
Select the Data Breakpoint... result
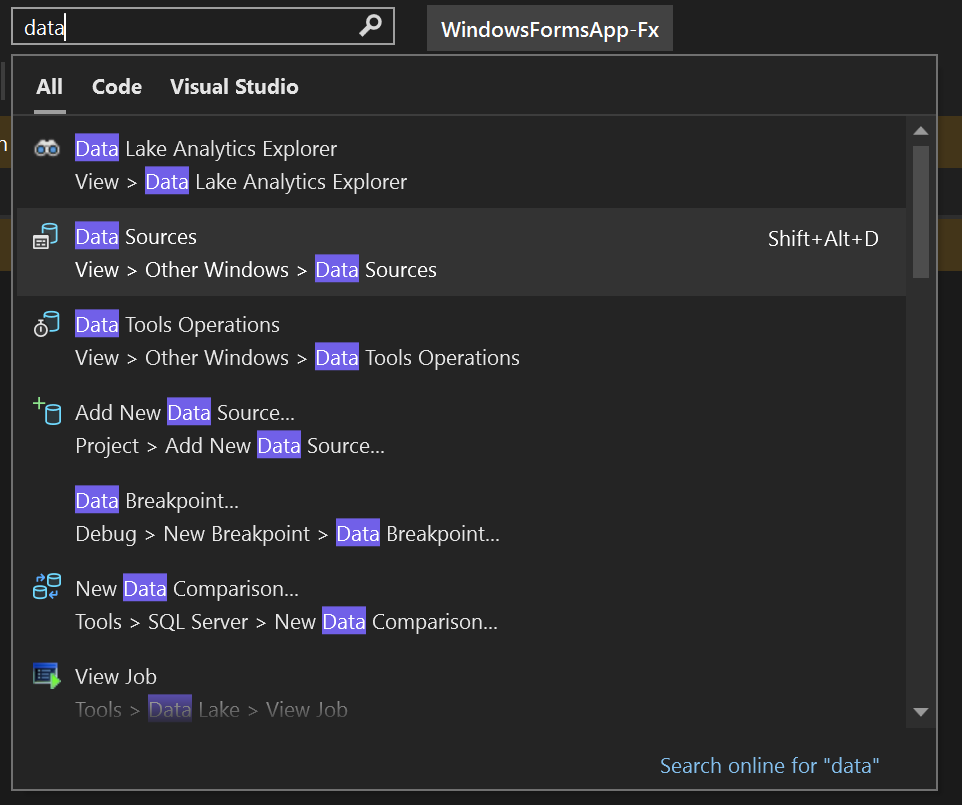tap(288, 517)
